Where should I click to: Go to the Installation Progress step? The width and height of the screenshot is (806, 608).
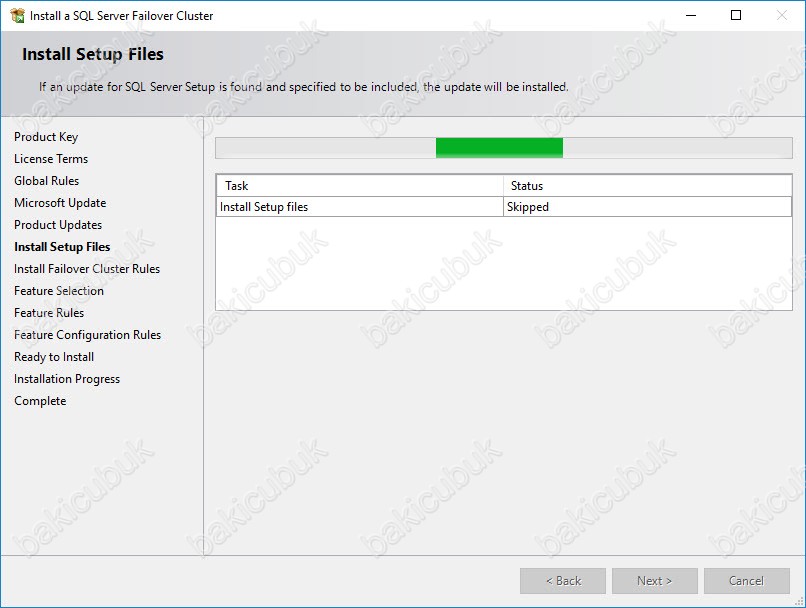click(x=67, y=379)
